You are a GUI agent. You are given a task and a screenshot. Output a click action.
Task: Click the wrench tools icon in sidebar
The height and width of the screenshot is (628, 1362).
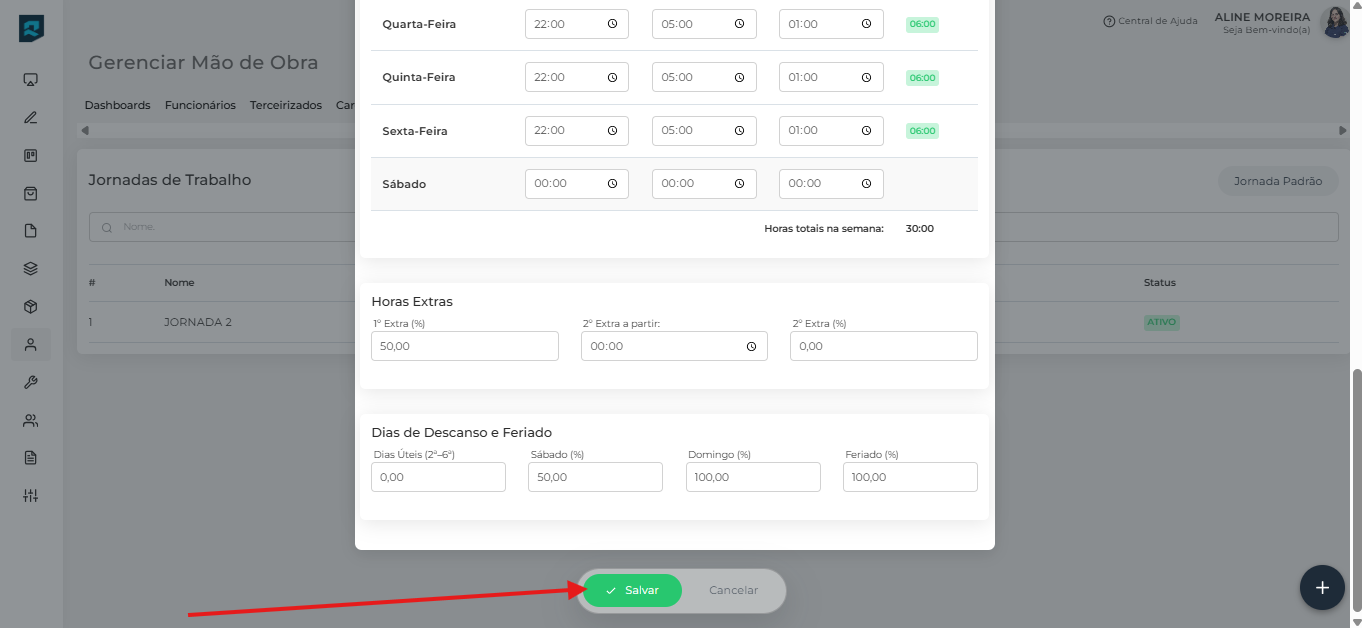(x=30, y=382)
